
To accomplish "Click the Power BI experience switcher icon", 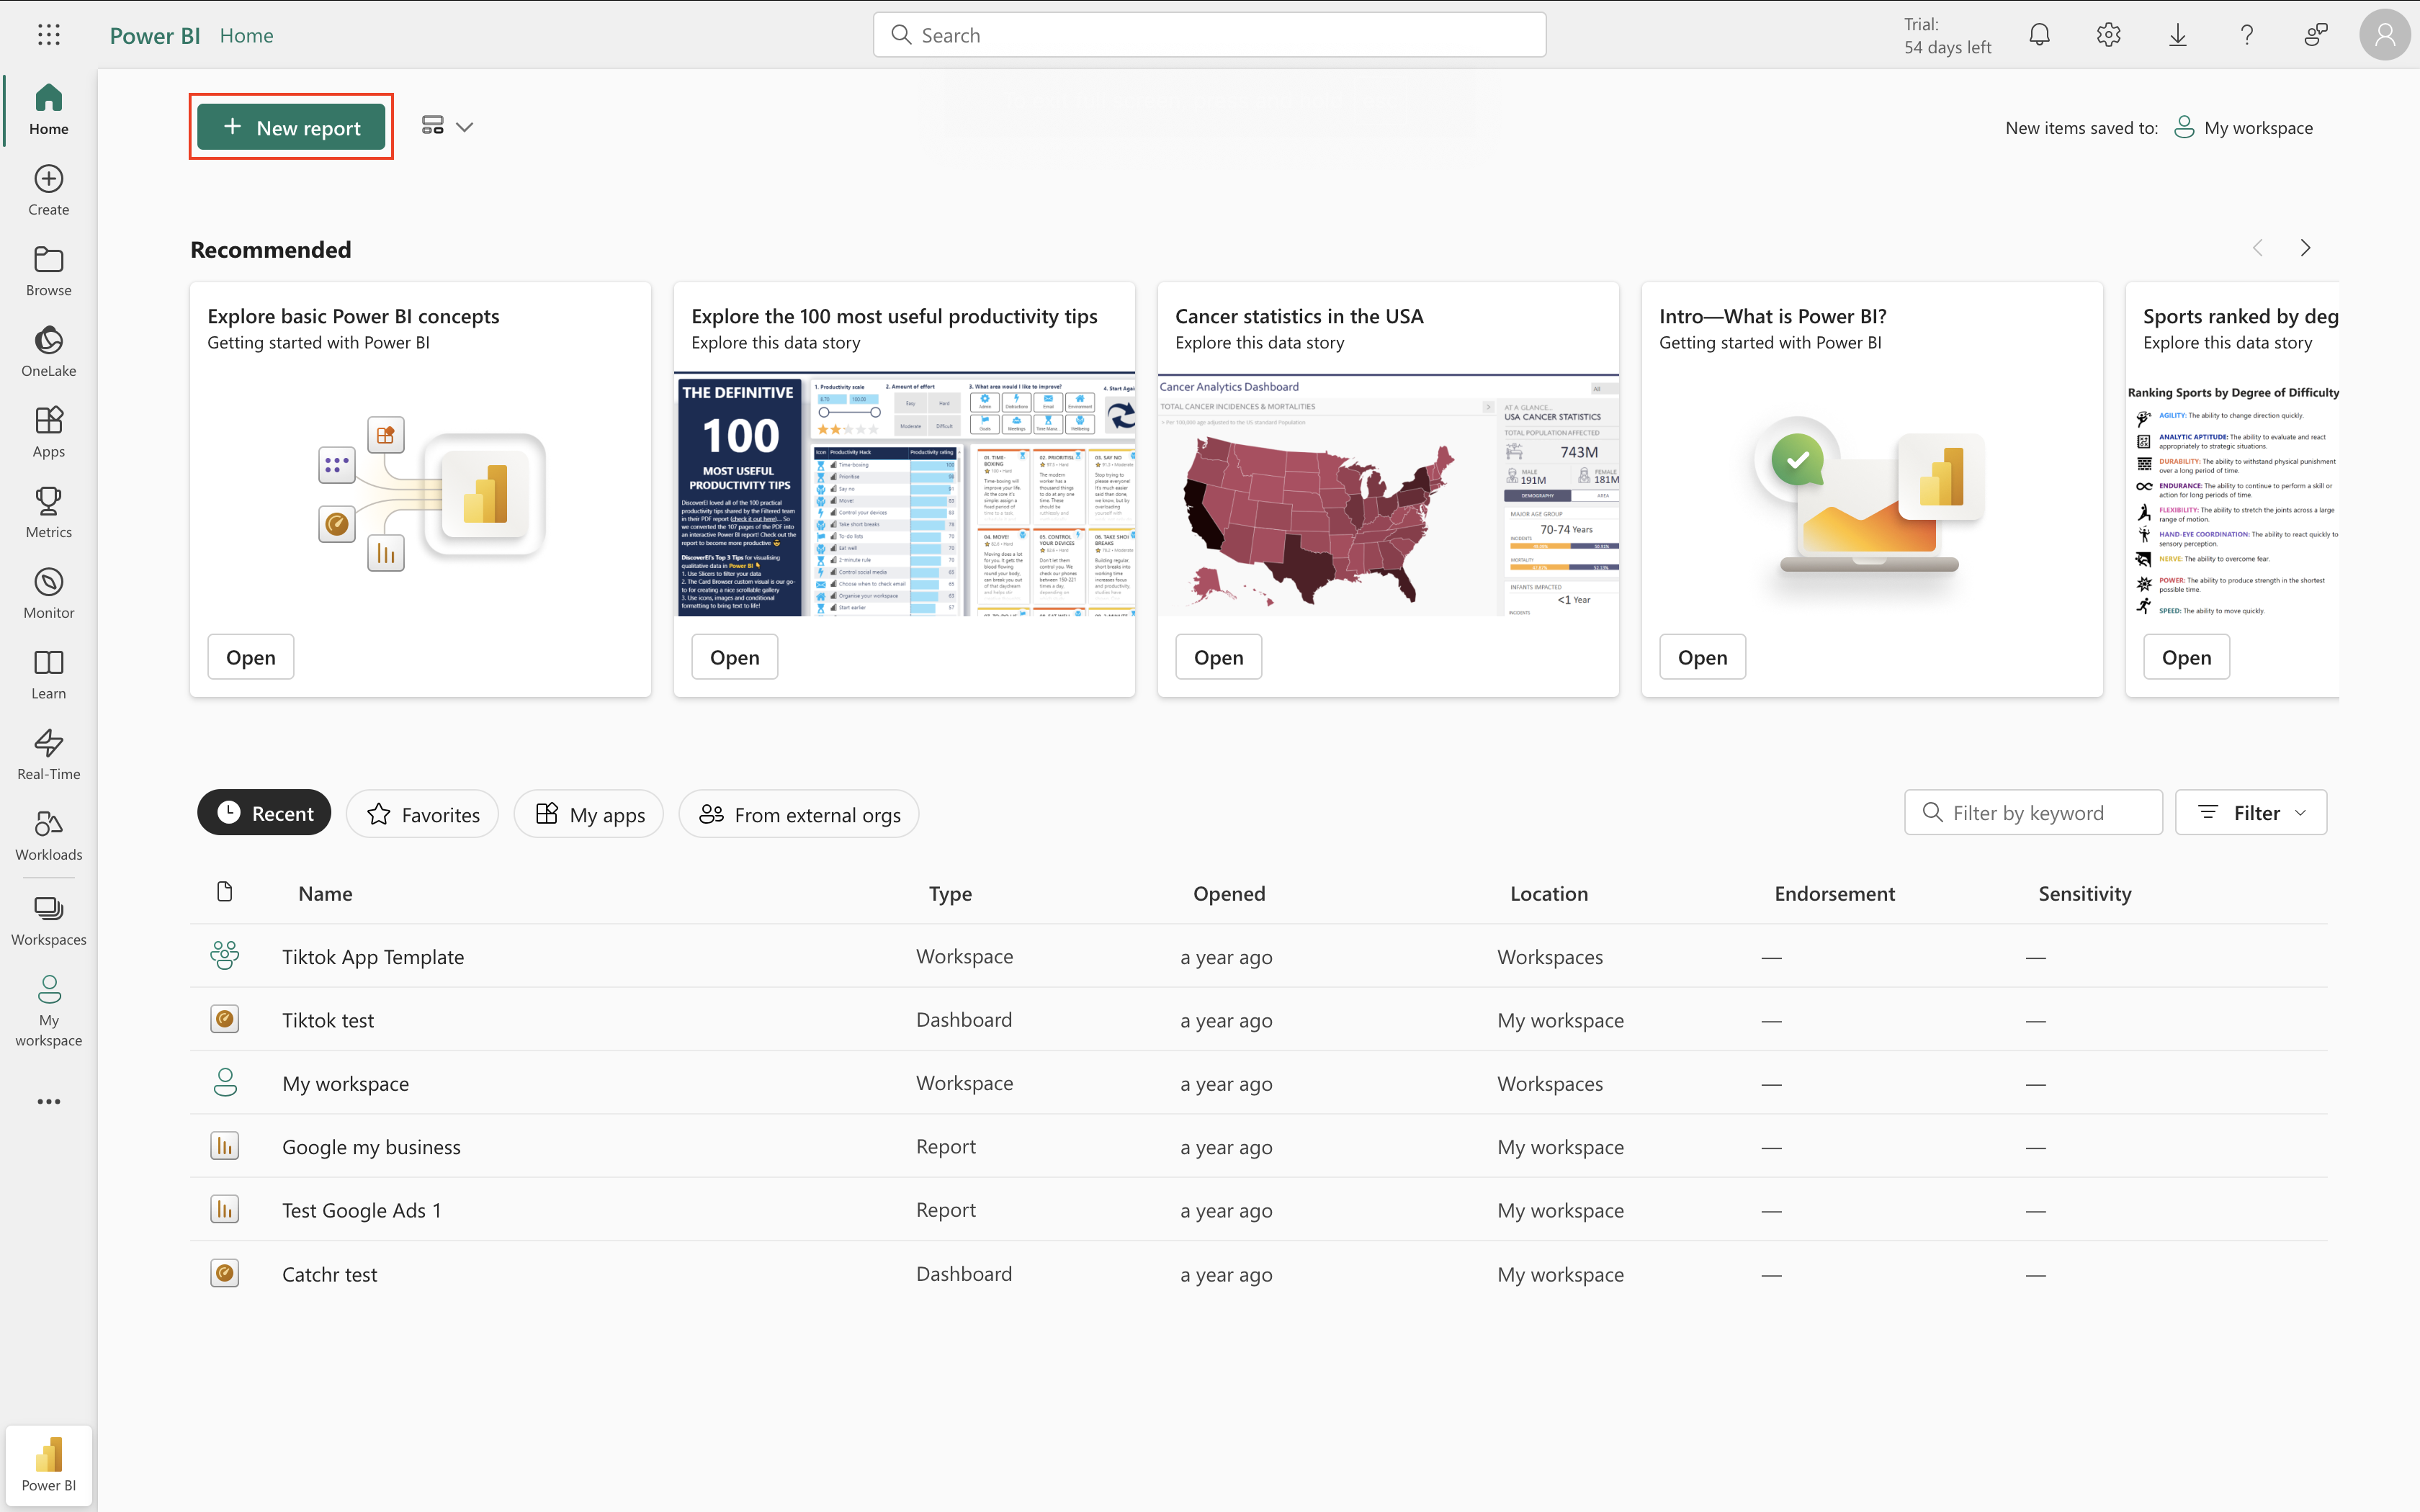I will click(x=48, y=1465).
